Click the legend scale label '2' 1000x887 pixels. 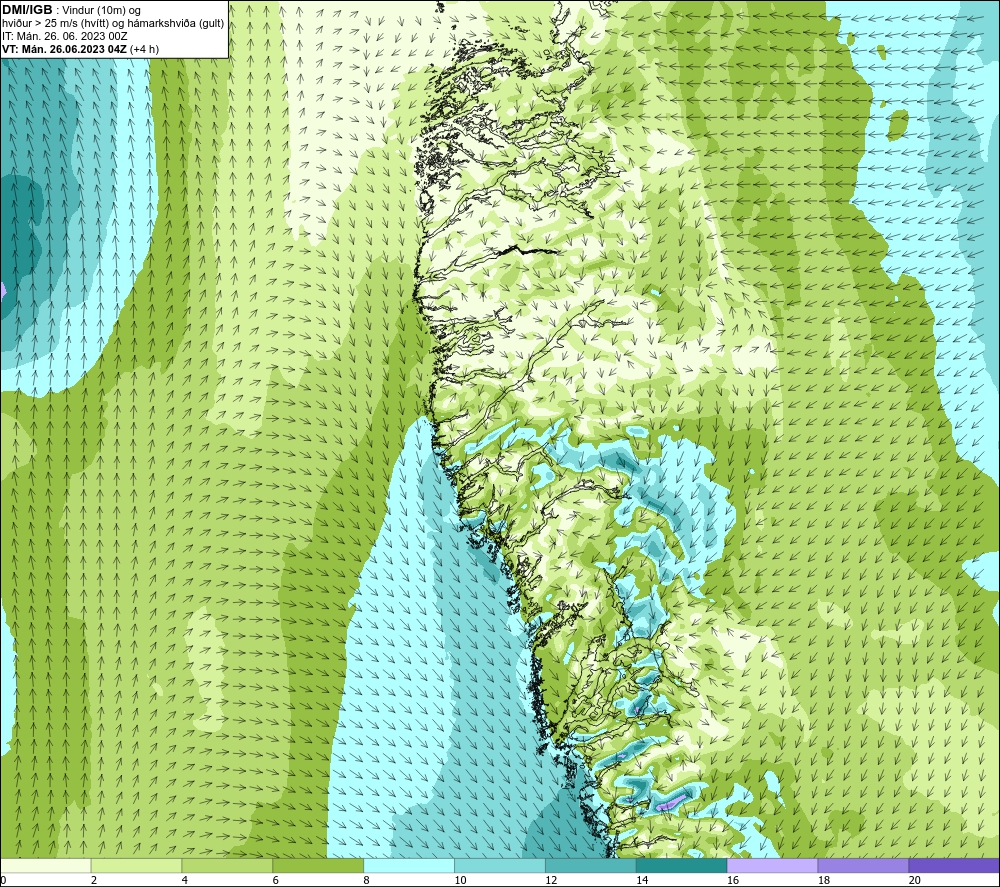pyautogui.click(x=94, y=881)
